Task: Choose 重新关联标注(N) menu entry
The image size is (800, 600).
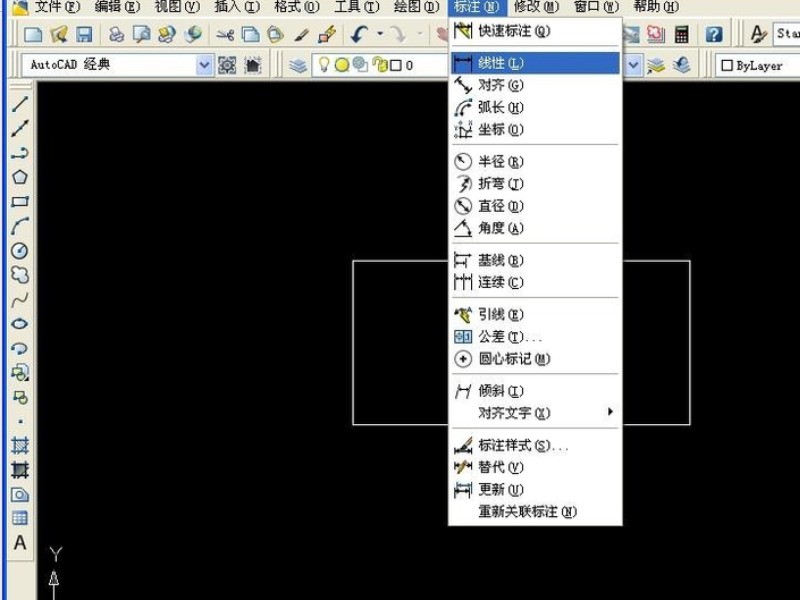Action: coord(535,511)
